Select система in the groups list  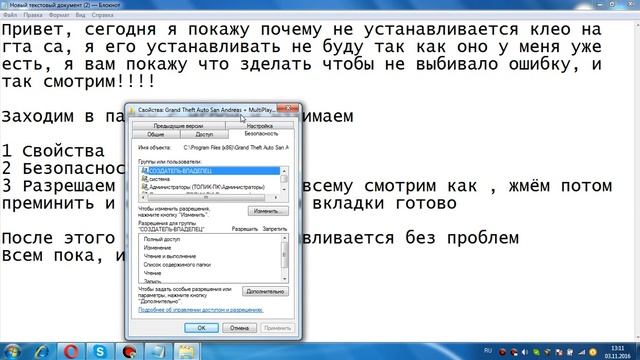(210, 179)
